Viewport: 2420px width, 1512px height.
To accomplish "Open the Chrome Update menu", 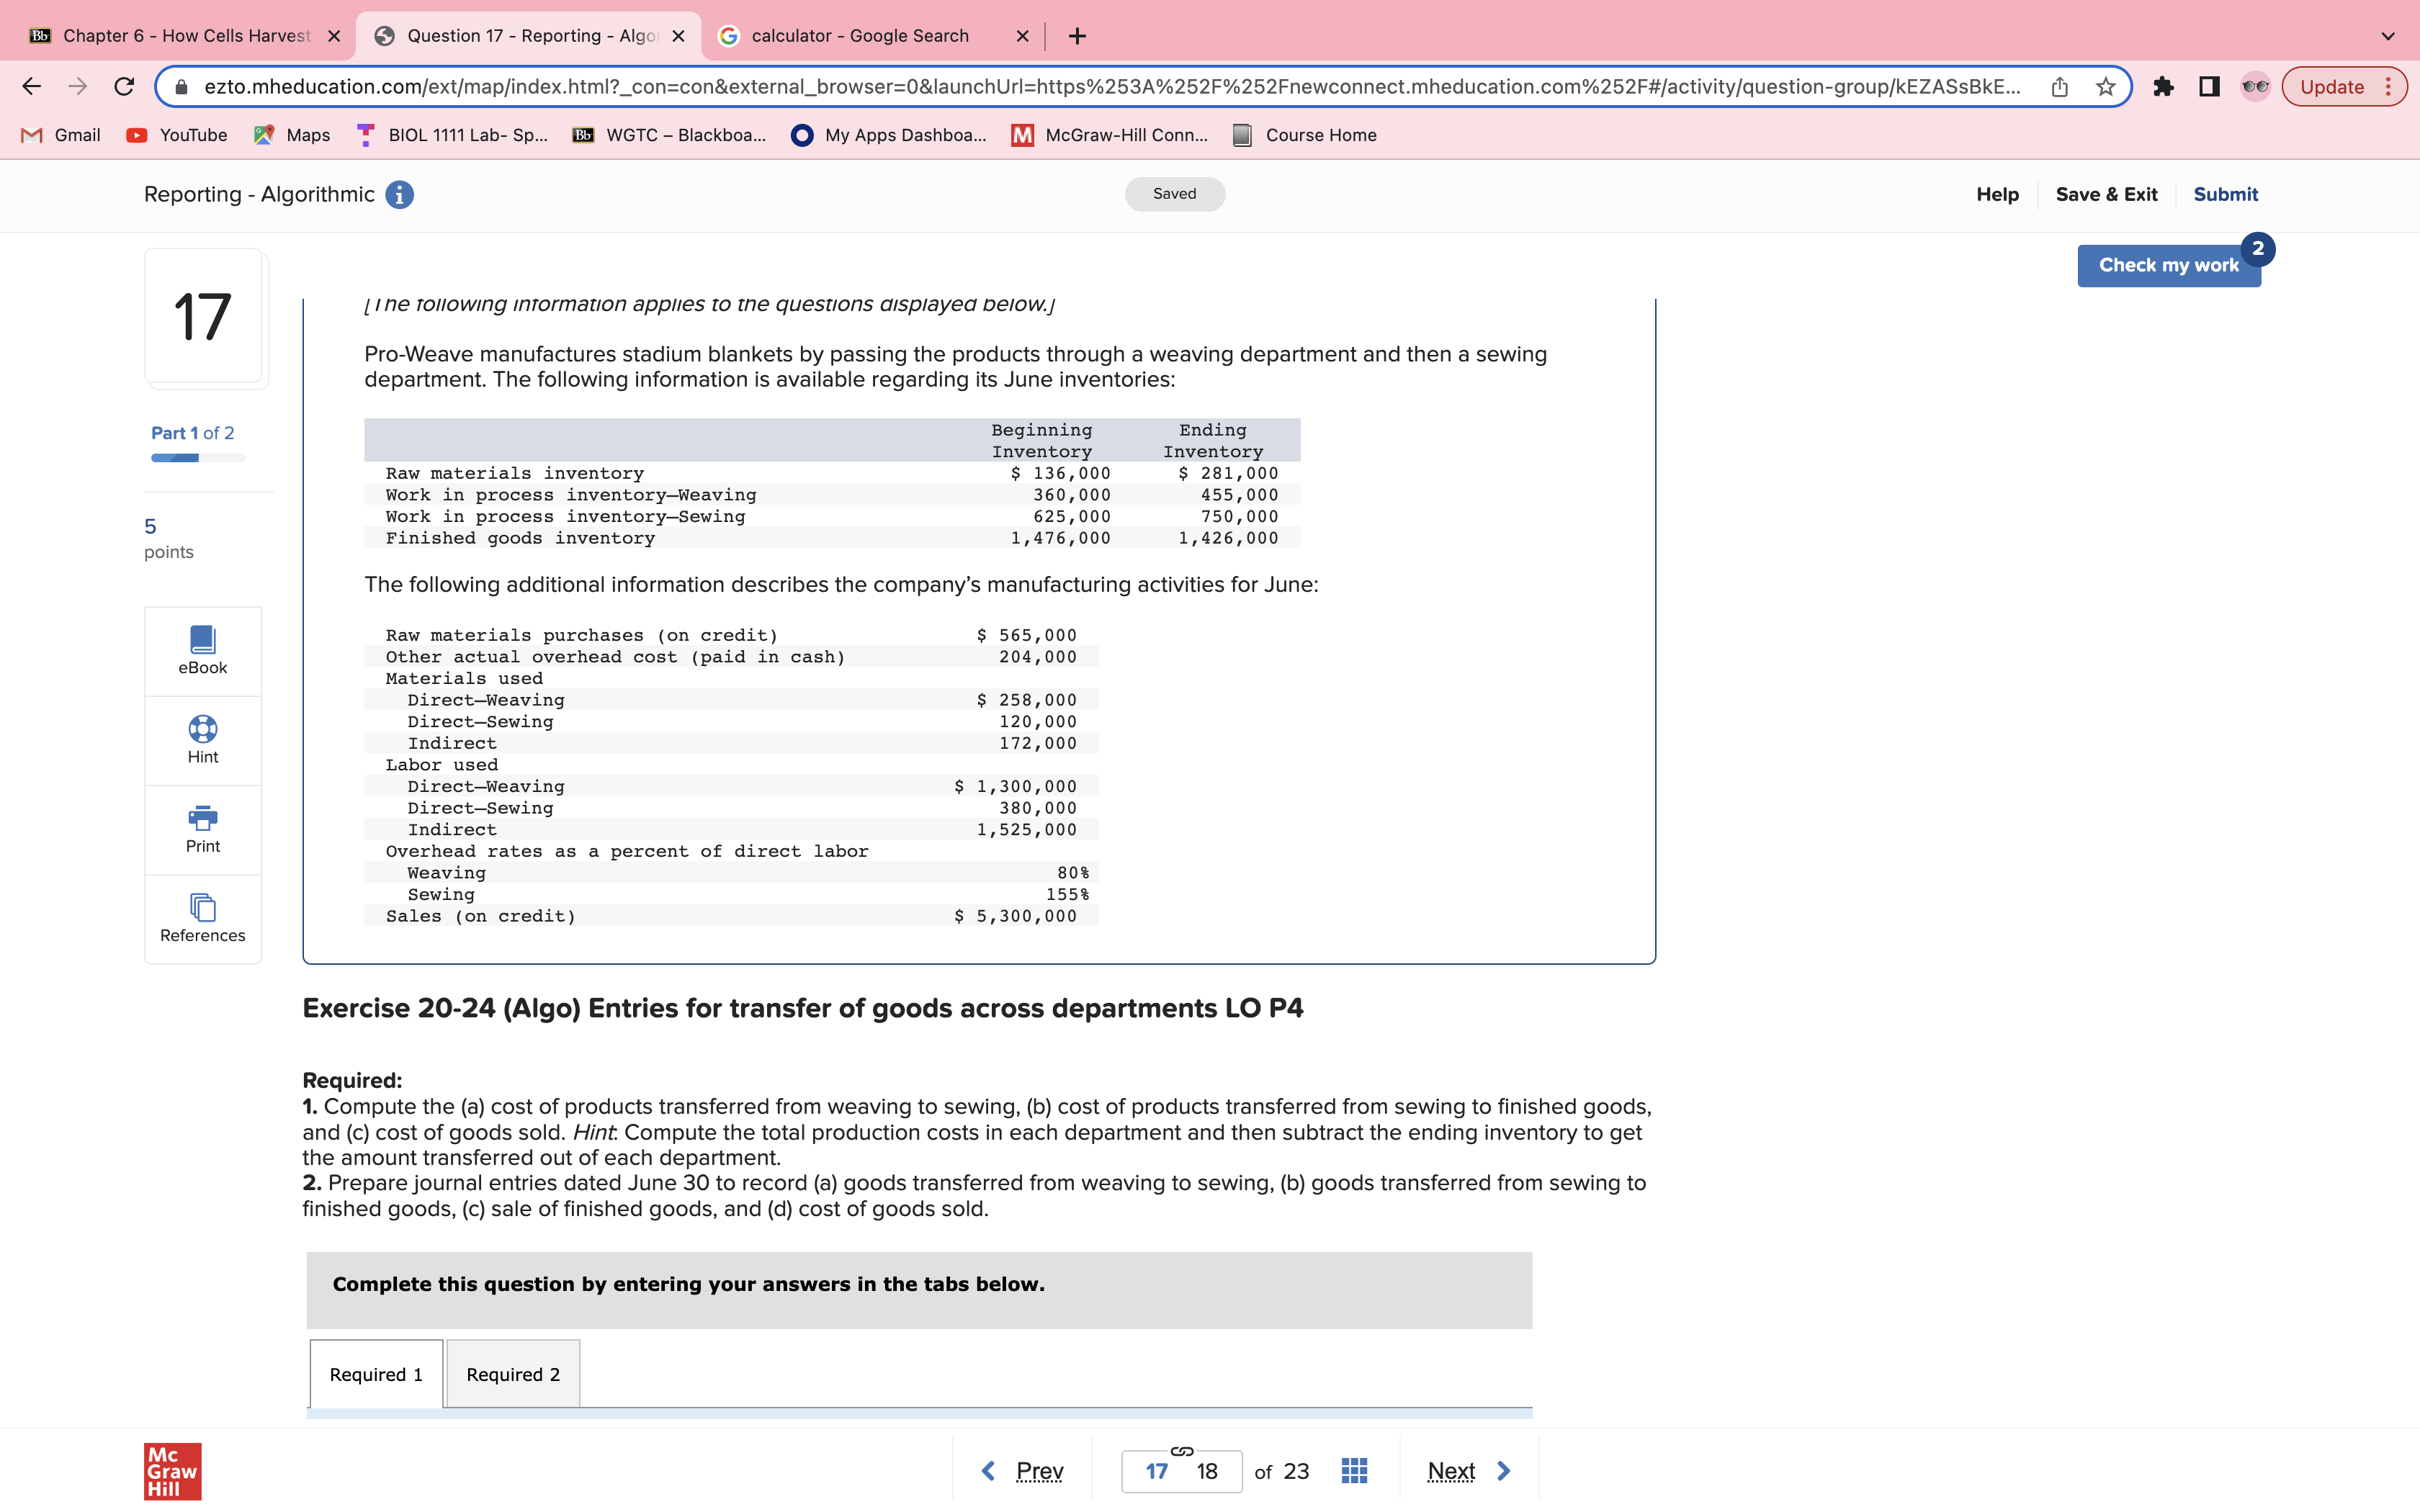I will (2343, 87).
